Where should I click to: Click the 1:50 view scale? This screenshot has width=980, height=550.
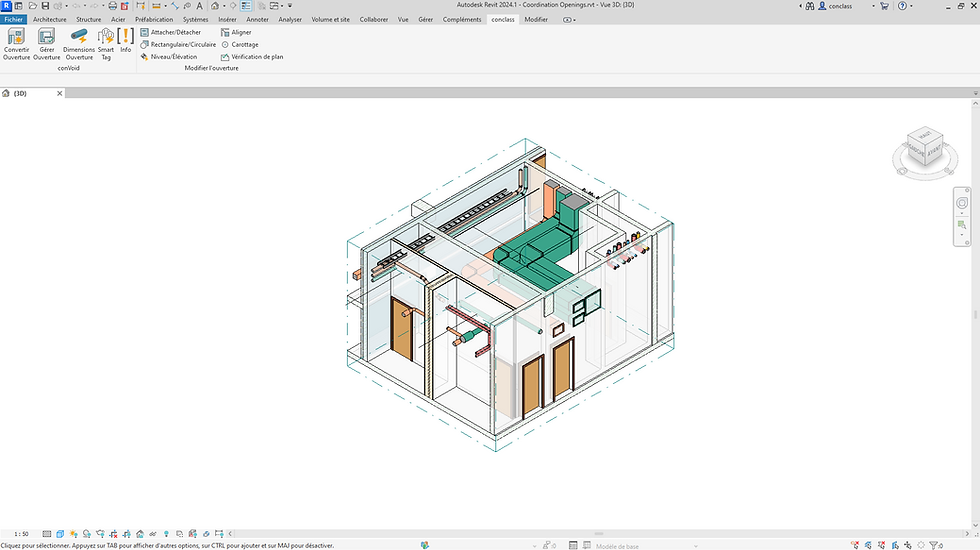21,534
